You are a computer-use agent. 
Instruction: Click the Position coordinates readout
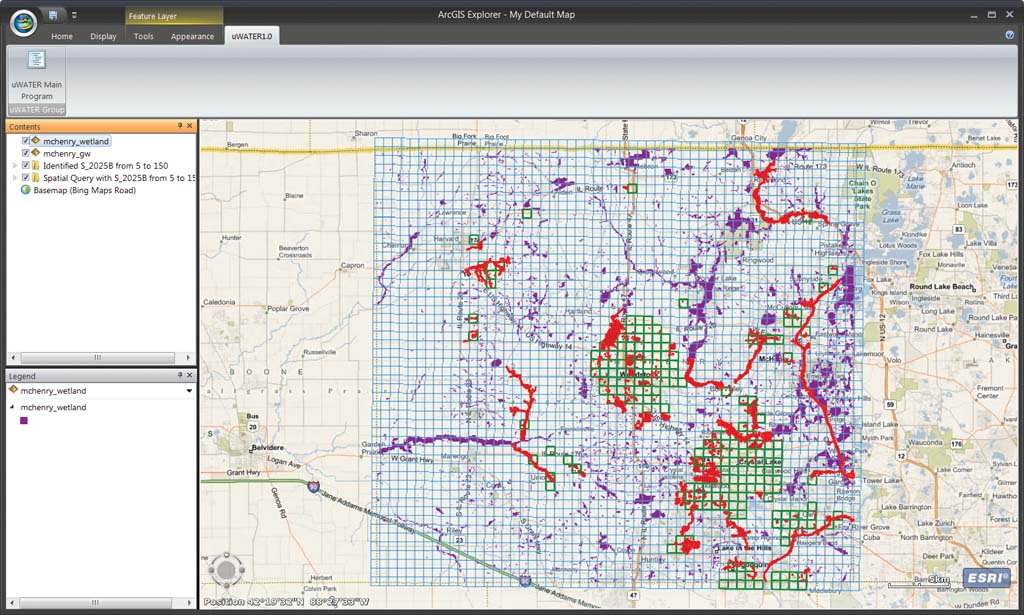[x=286, y=601]
